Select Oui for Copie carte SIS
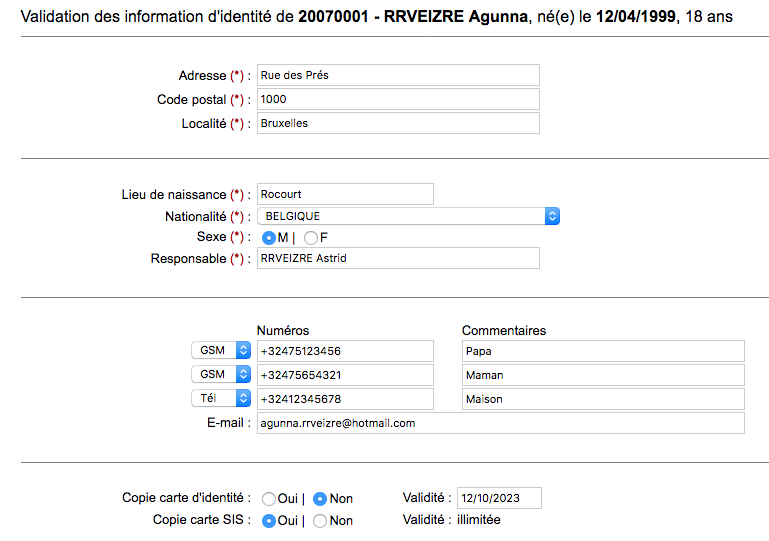The height and width of the screenshot is (541, 769). (x=268, y=520)
